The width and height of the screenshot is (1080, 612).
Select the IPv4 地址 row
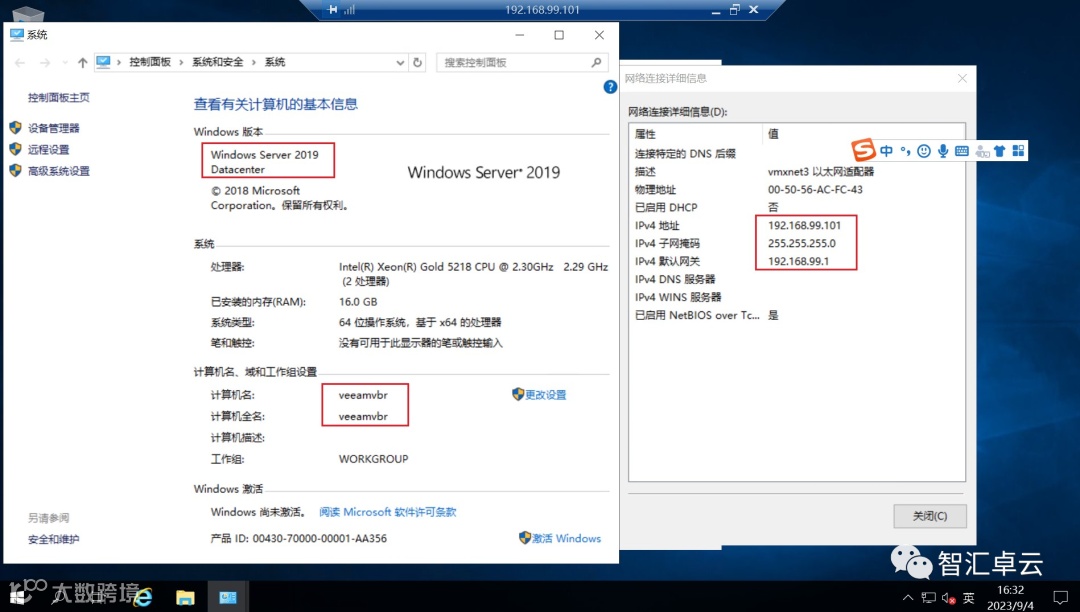click(x=797, y=225)
